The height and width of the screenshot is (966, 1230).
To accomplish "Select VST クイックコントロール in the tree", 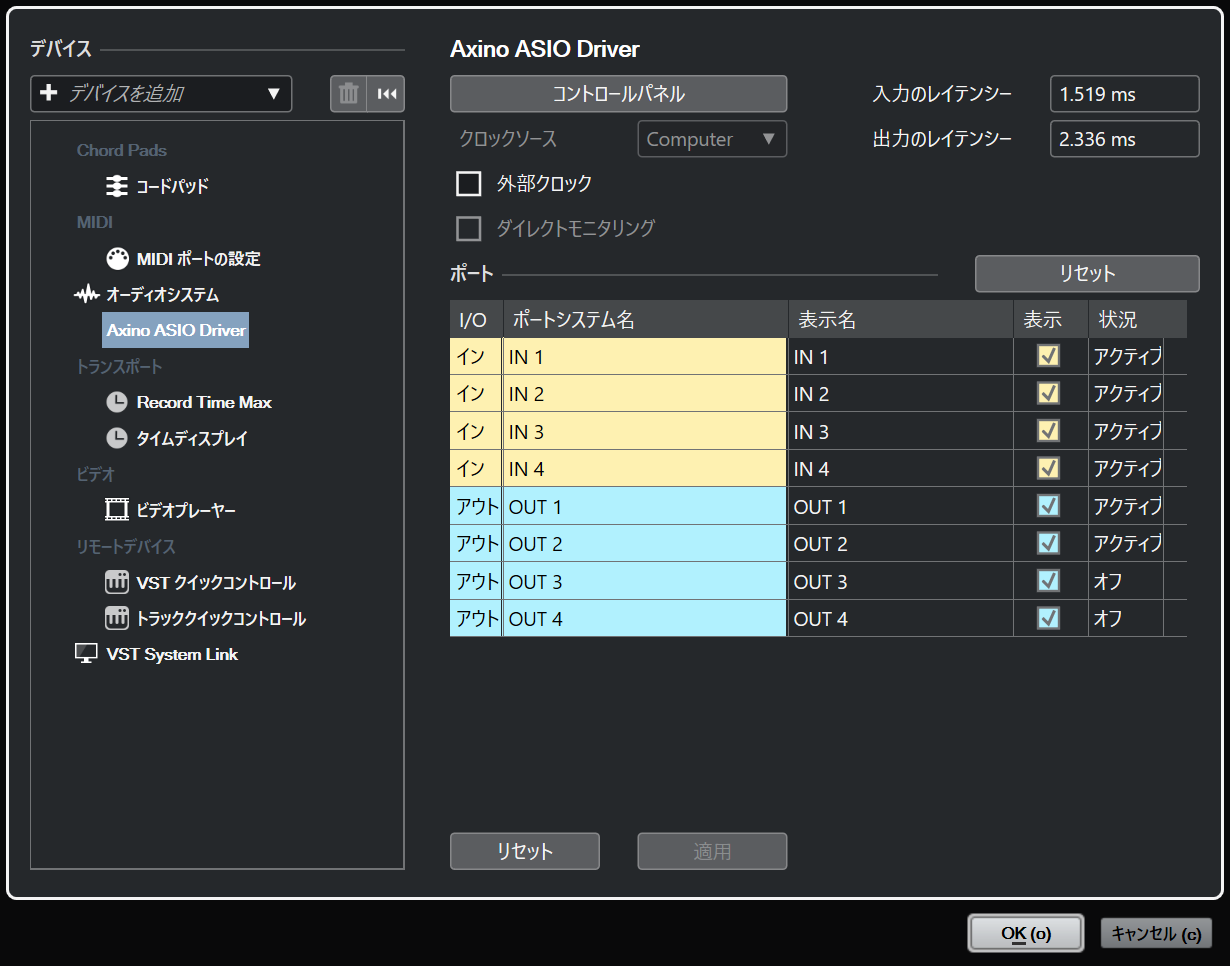I will pyautogui.click(x=216, y=582).
